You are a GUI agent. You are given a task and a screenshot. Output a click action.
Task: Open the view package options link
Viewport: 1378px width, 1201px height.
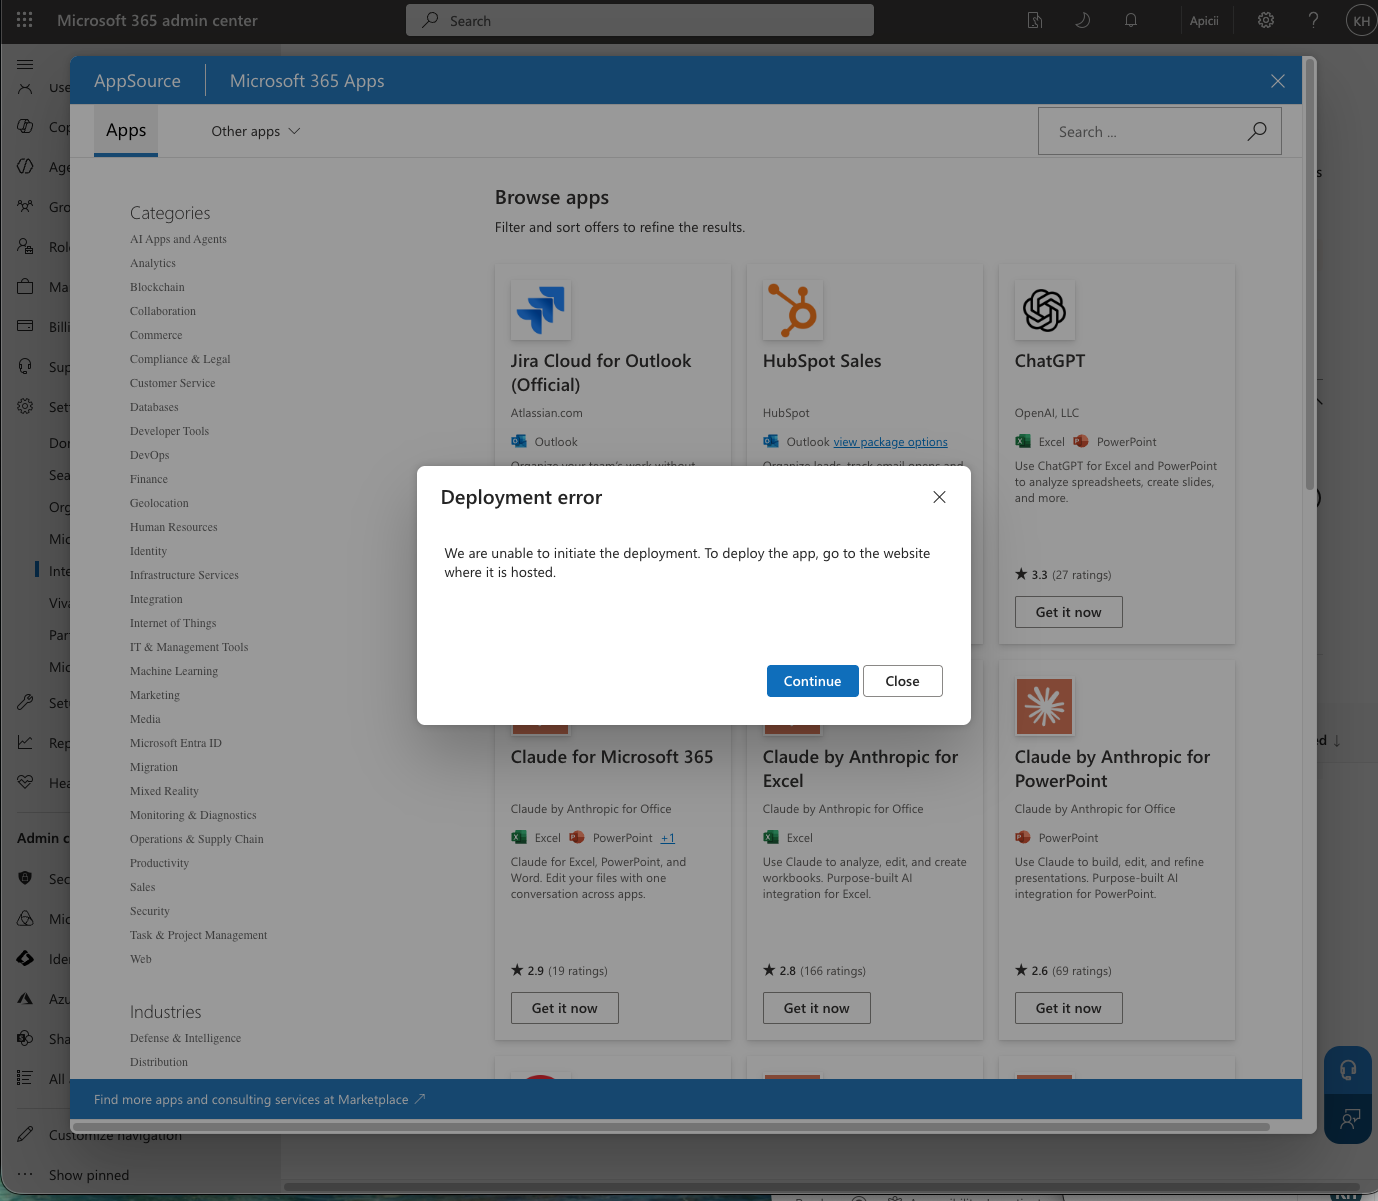click(891, 442)
